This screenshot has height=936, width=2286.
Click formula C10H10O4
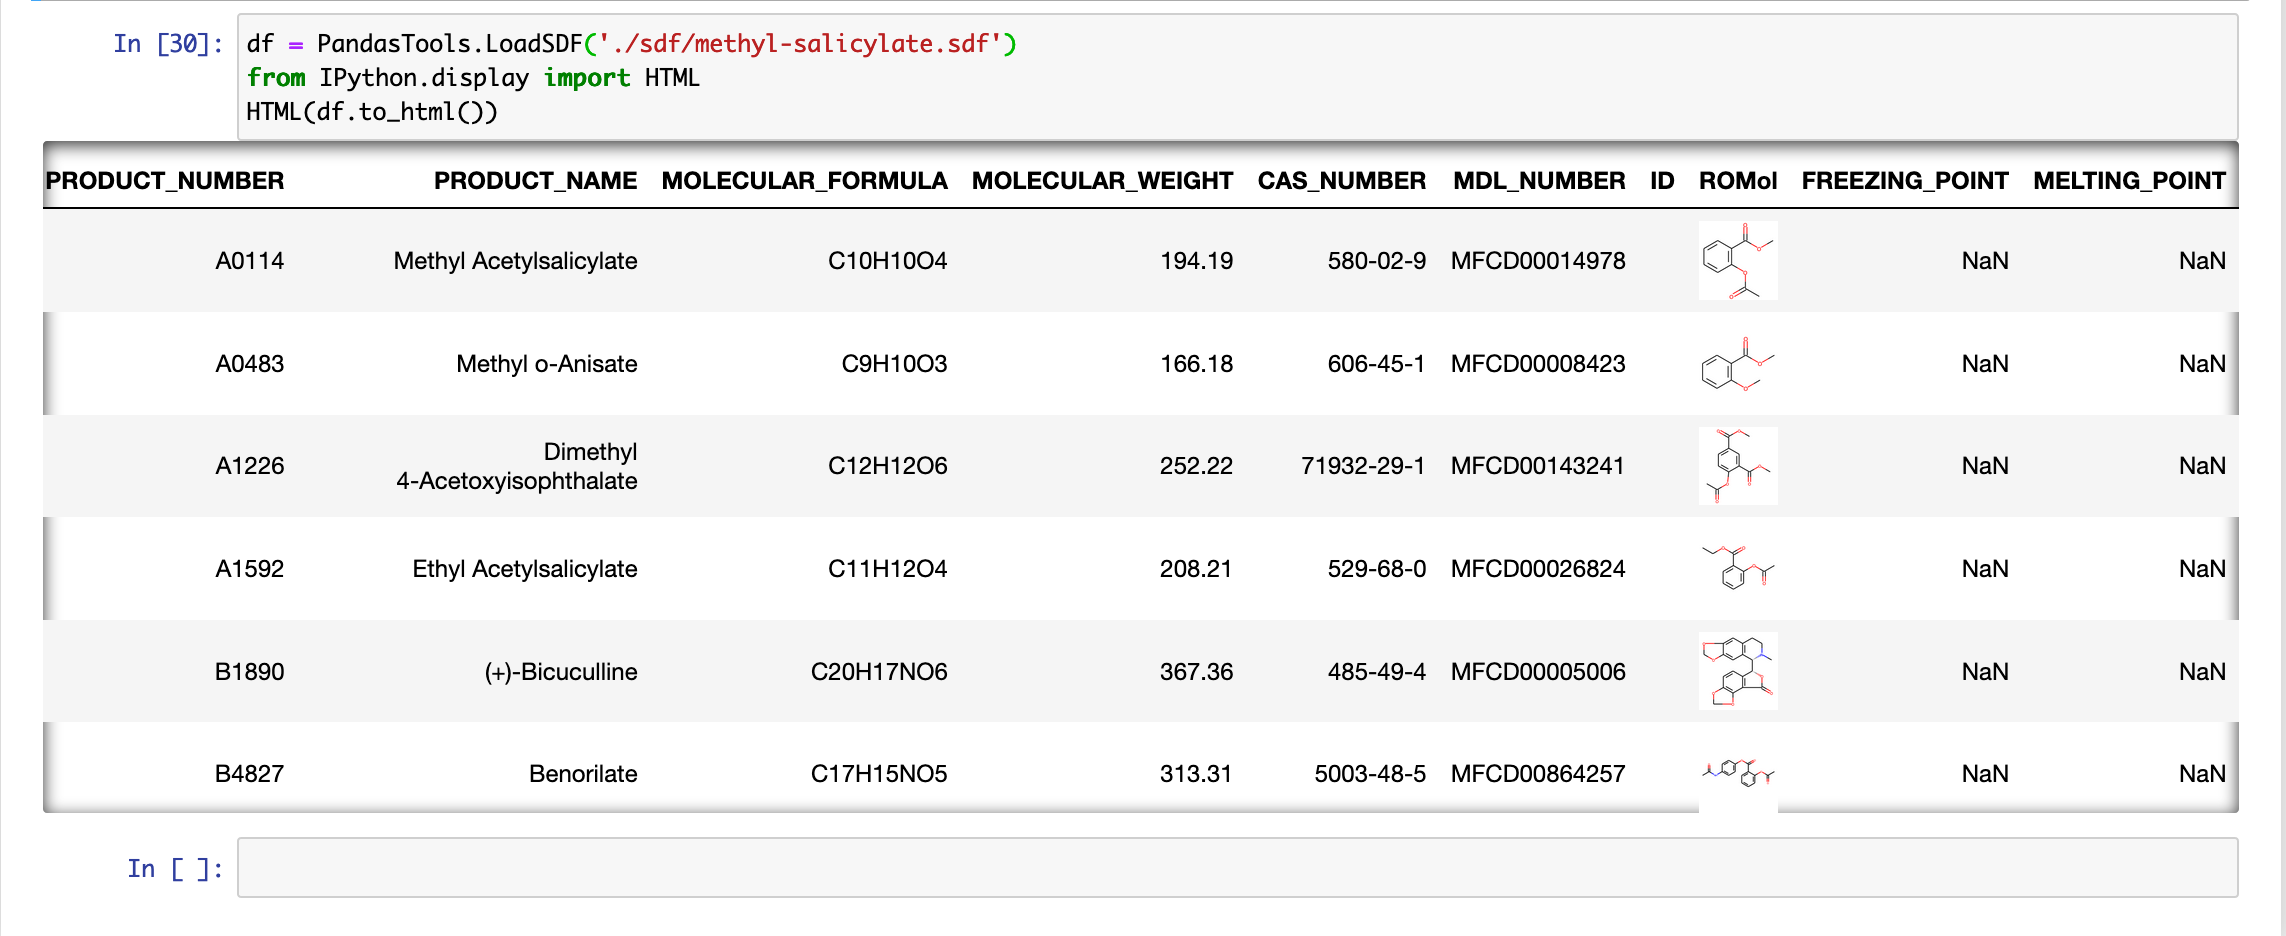[887, 261]
